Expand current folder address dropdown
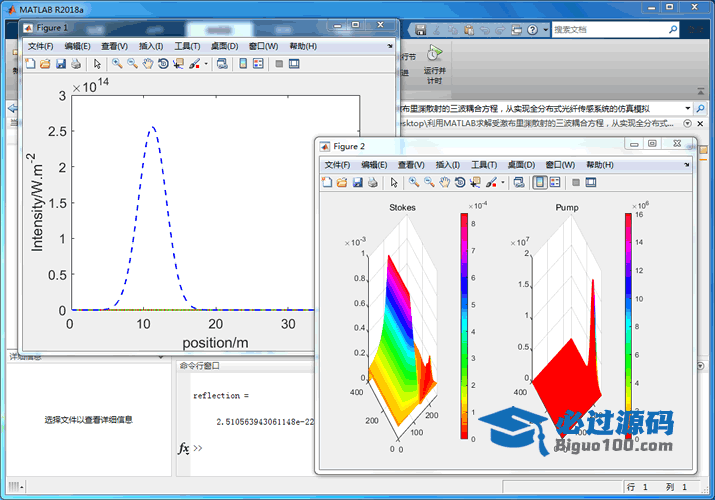Image resolution: width=715 pixels, height=500 pixels. [688, 108]
